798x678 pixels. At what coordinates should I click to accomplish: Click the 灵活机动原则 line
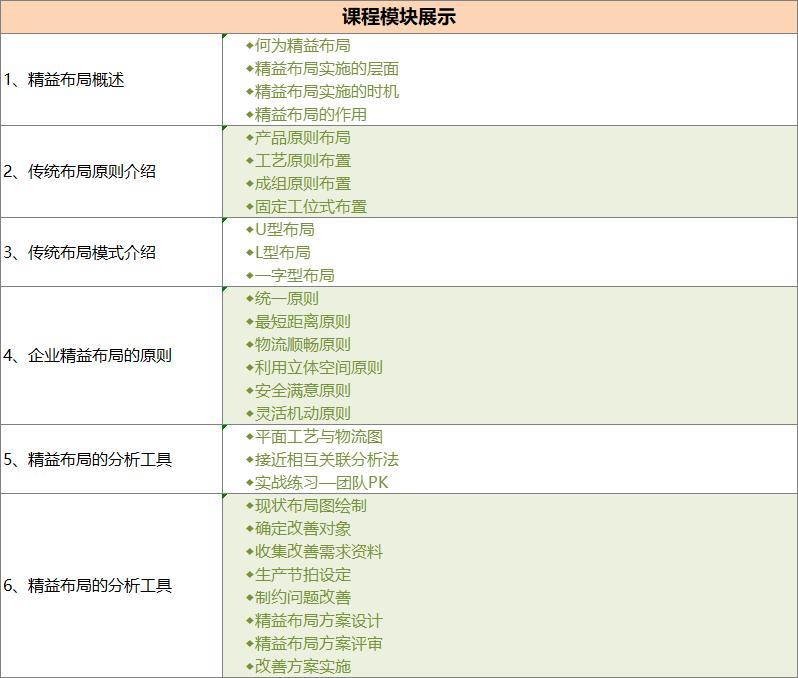(302, 413)
